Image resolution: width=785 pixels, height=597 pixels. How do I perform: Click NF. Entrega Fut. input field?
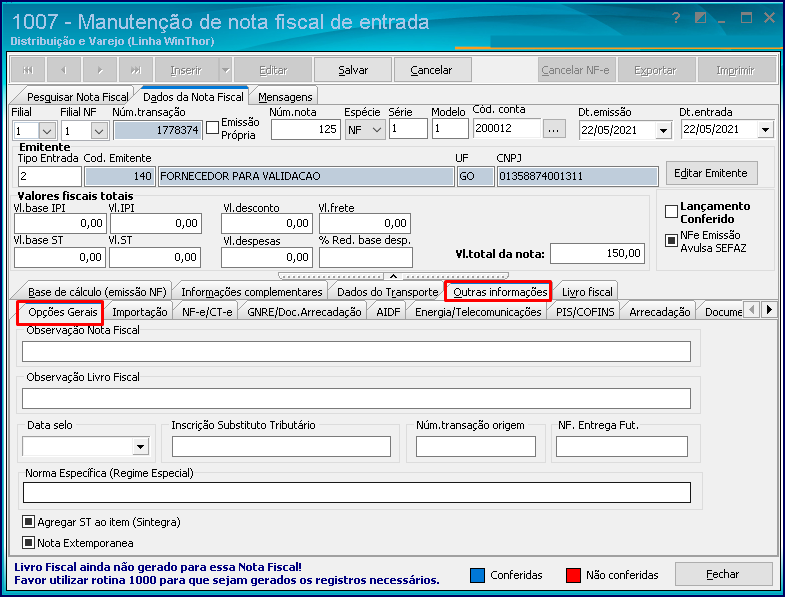pos(622,446)
